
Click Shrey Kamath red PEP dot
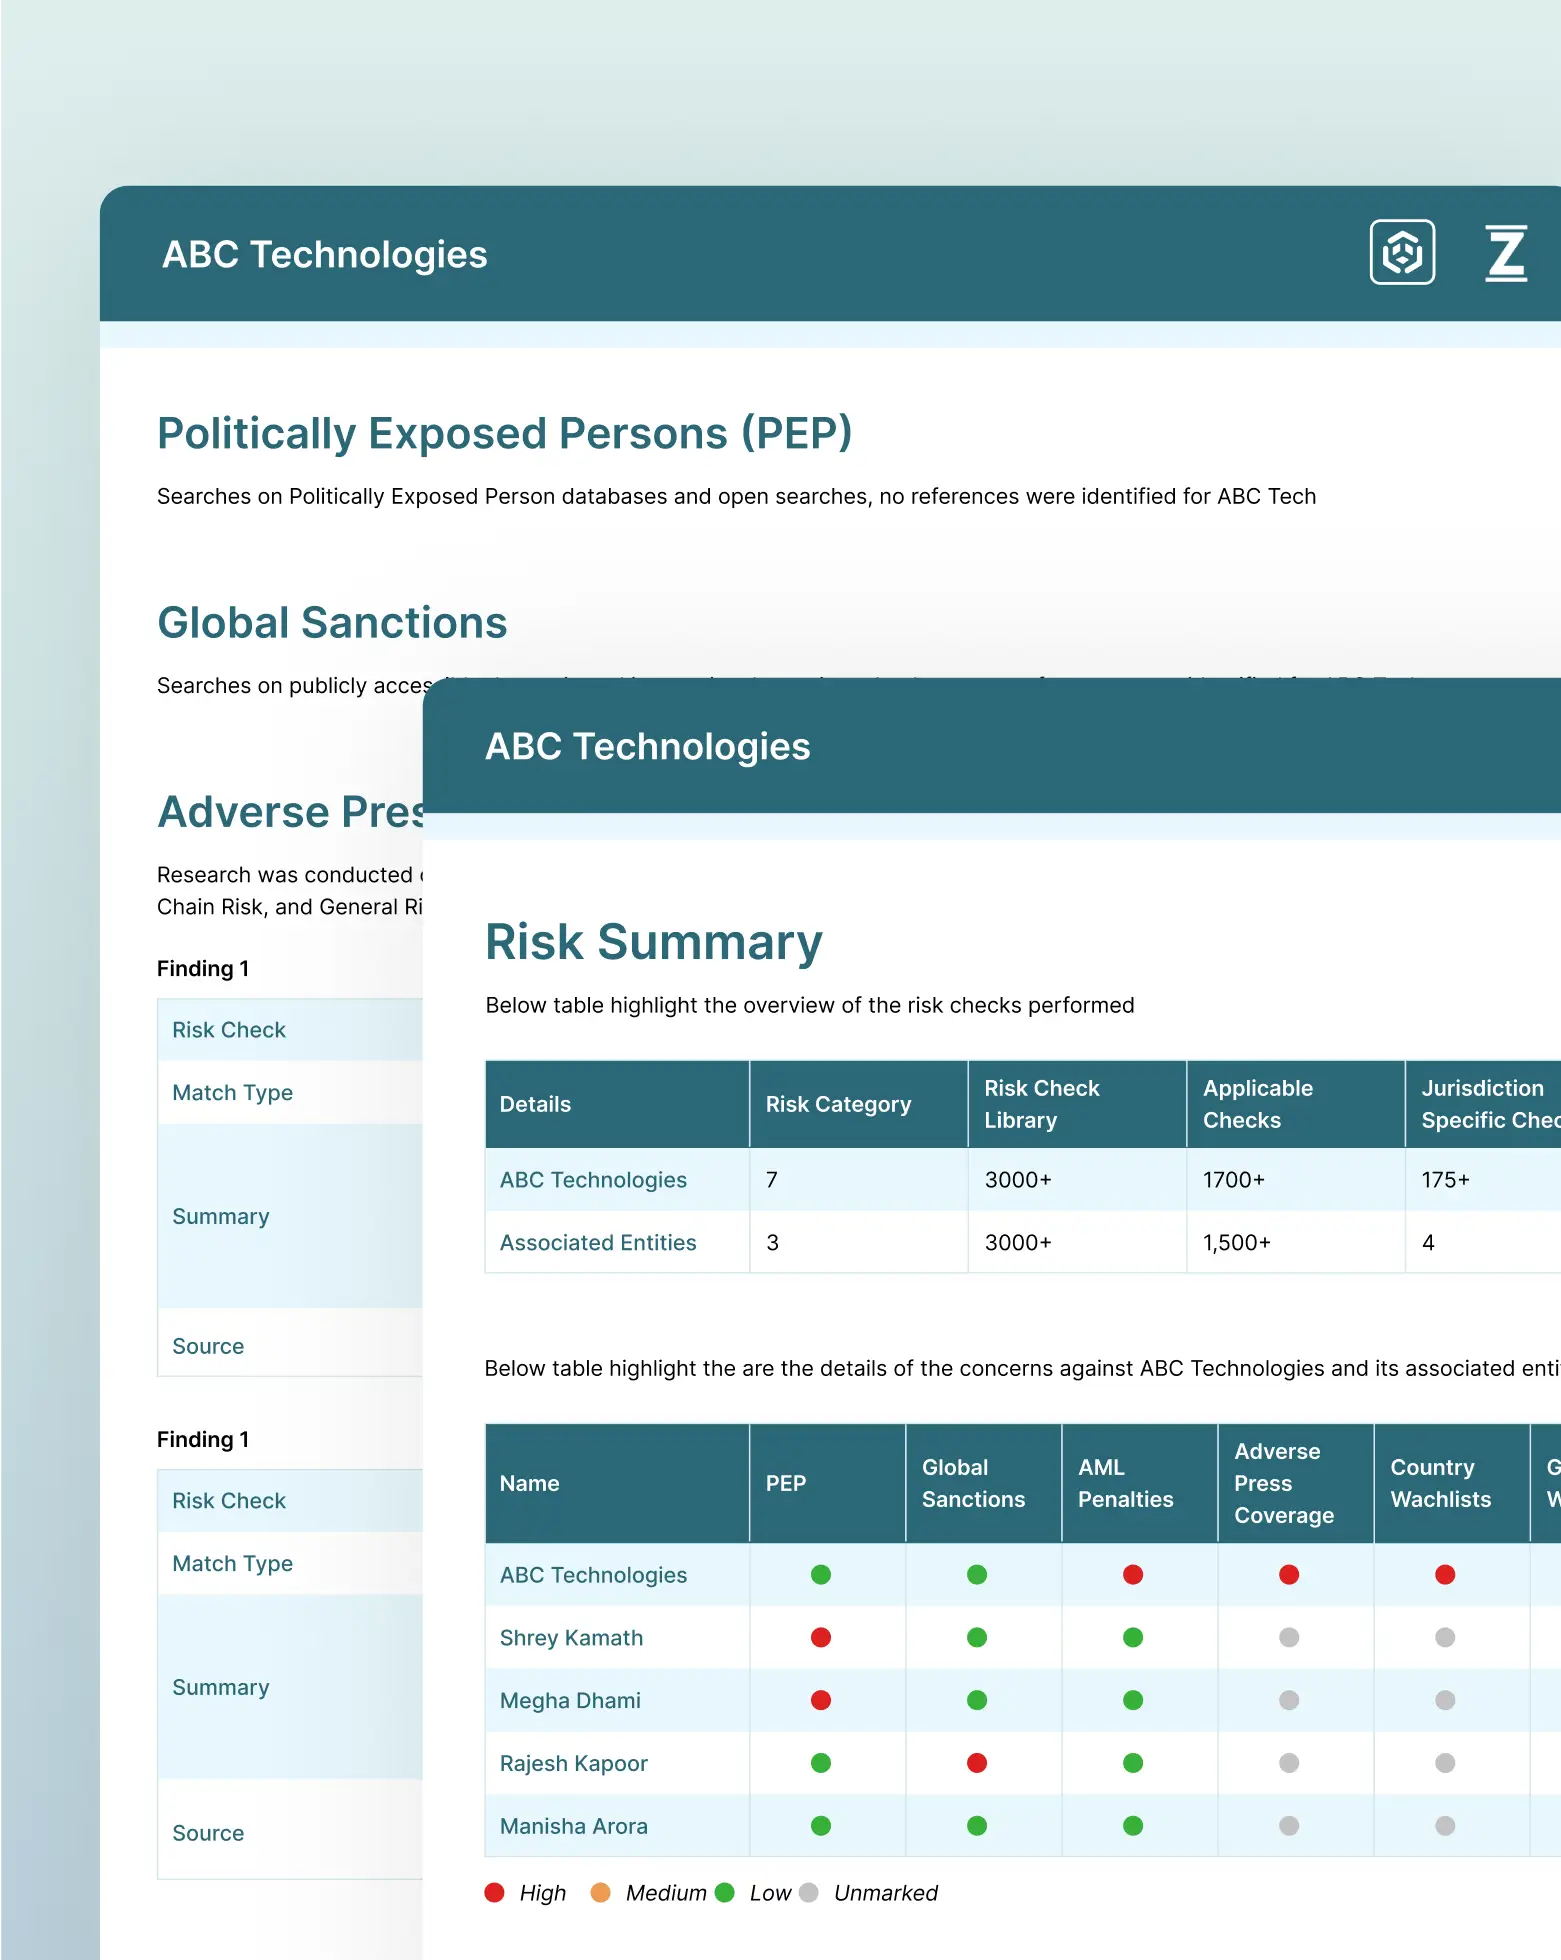[821, 1637]
